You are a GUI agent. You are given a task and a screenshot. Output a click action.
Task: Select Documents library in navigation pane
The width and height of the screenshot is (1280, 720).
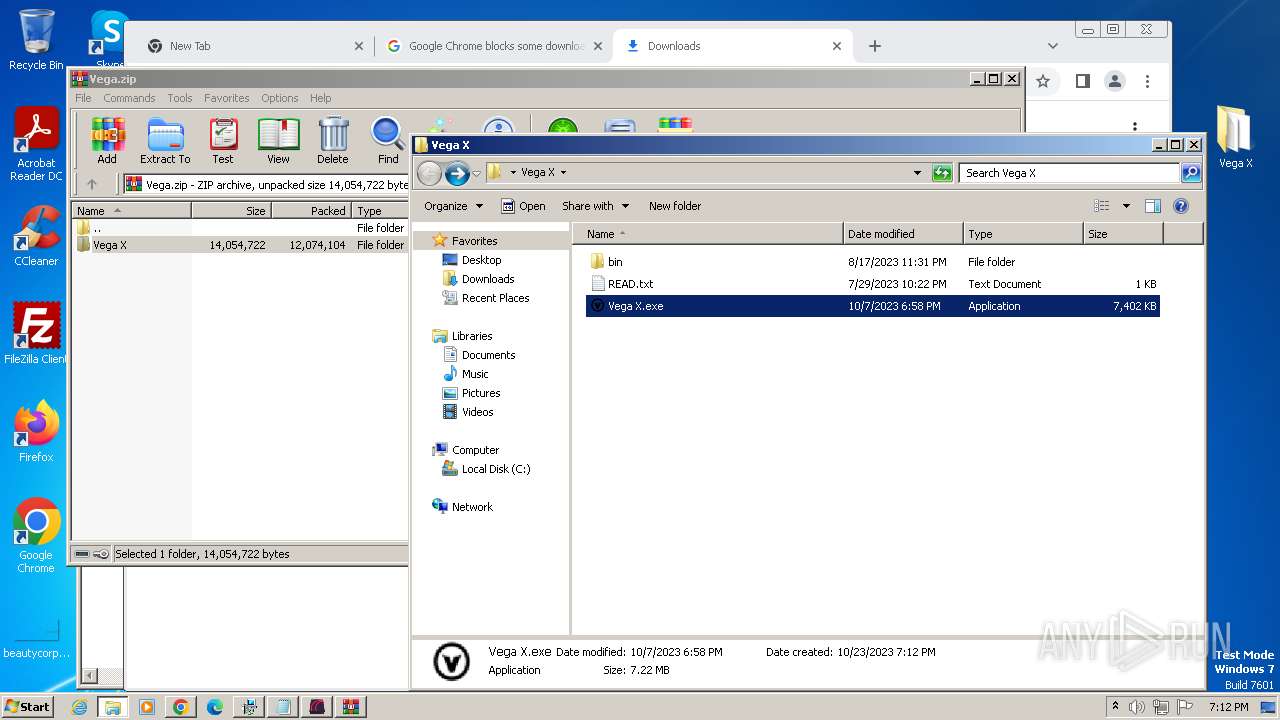[x=488, y=355]
